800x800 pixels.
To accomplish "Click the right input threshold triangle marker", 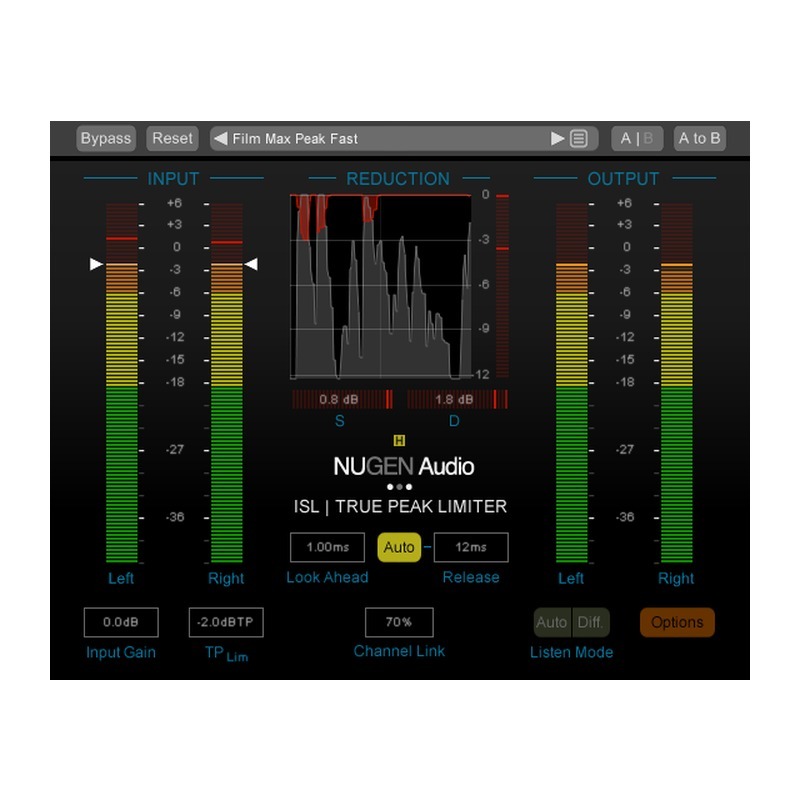I will [251, 264].
